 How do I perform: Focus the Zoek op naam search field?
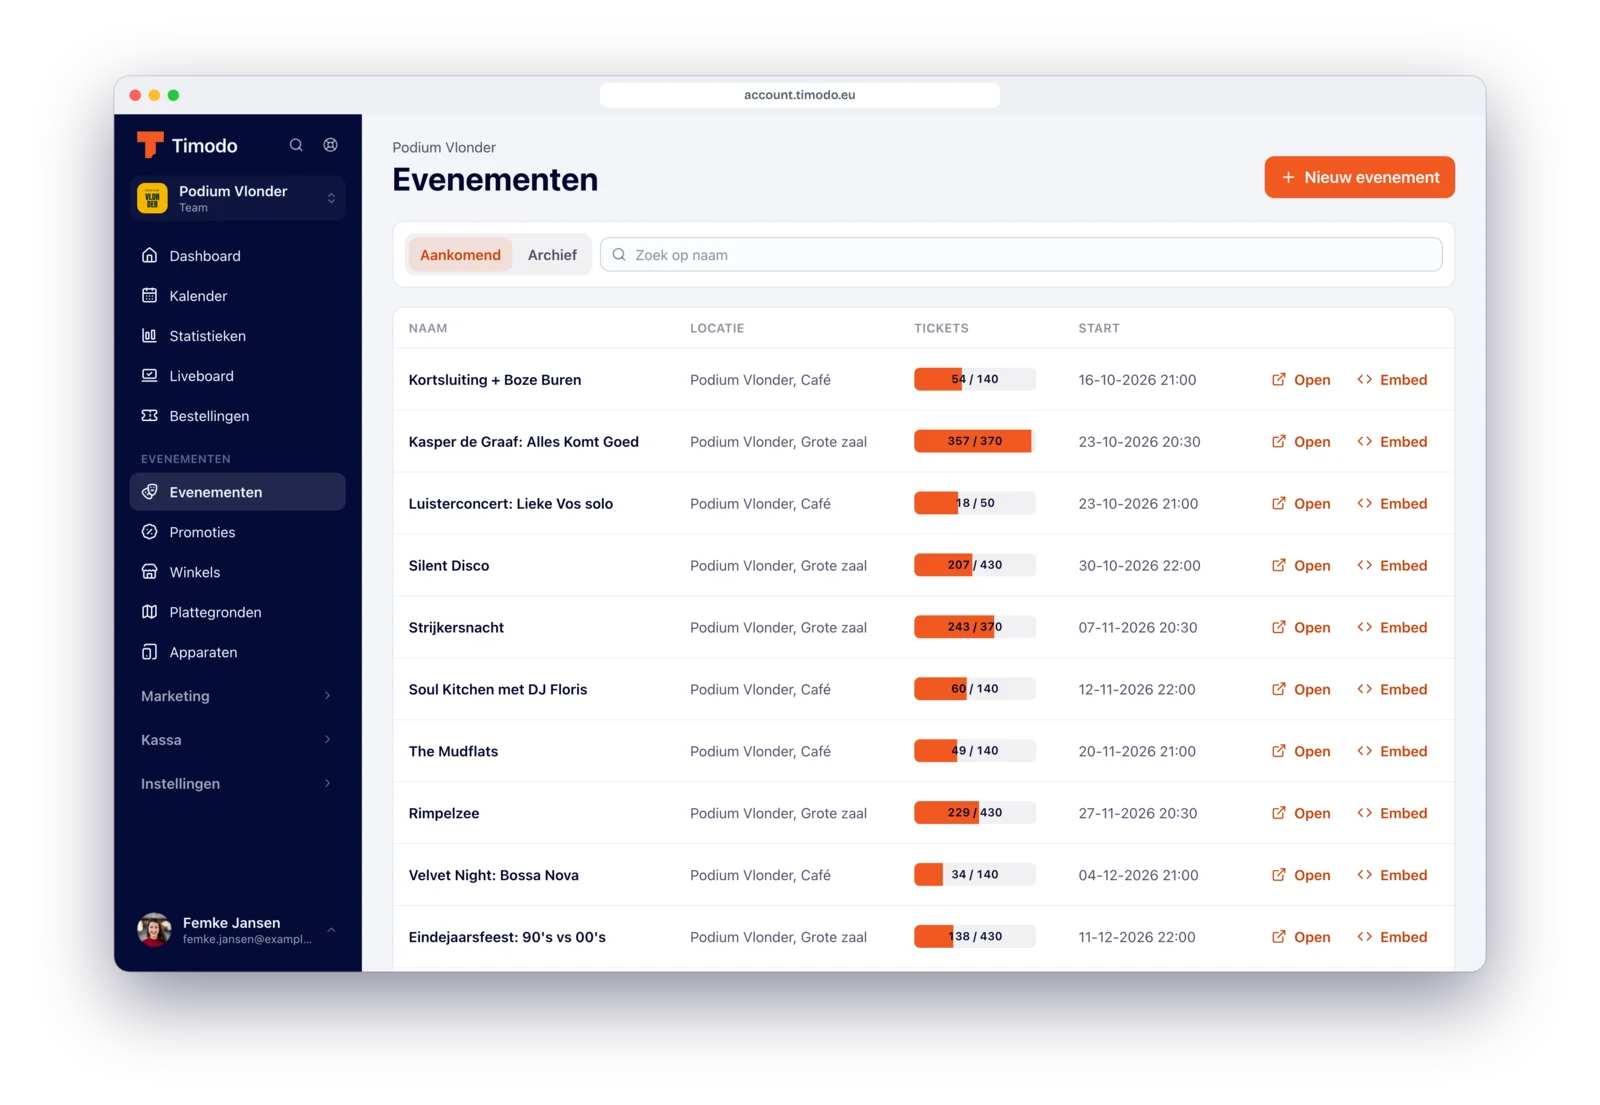pyautogui.click(x=1021, y=255)
